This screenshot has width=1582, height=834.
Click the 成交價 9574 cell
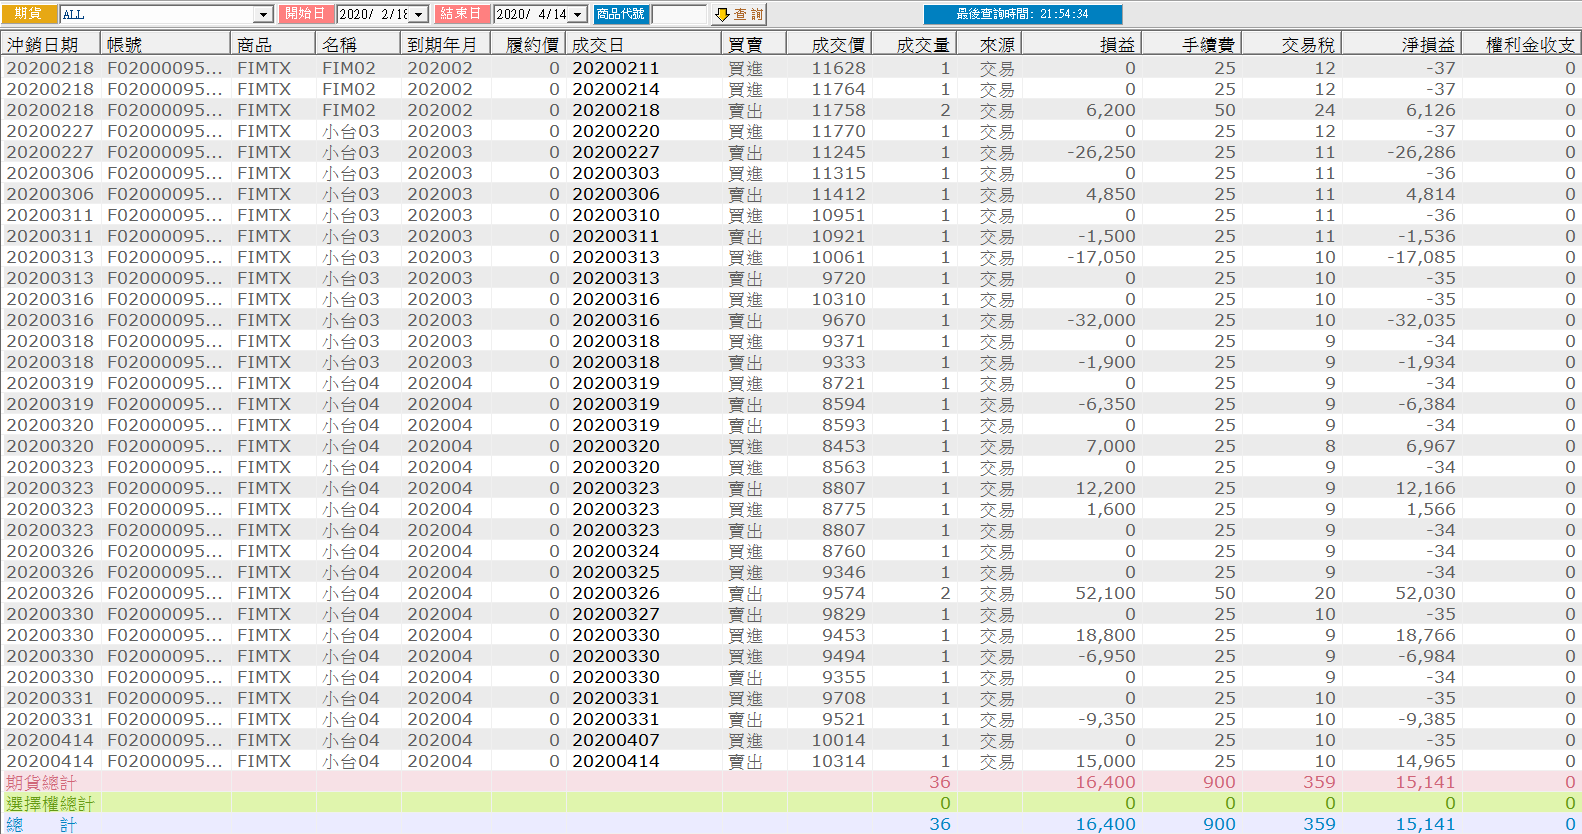pyautogui.click(x=844, y=593)
